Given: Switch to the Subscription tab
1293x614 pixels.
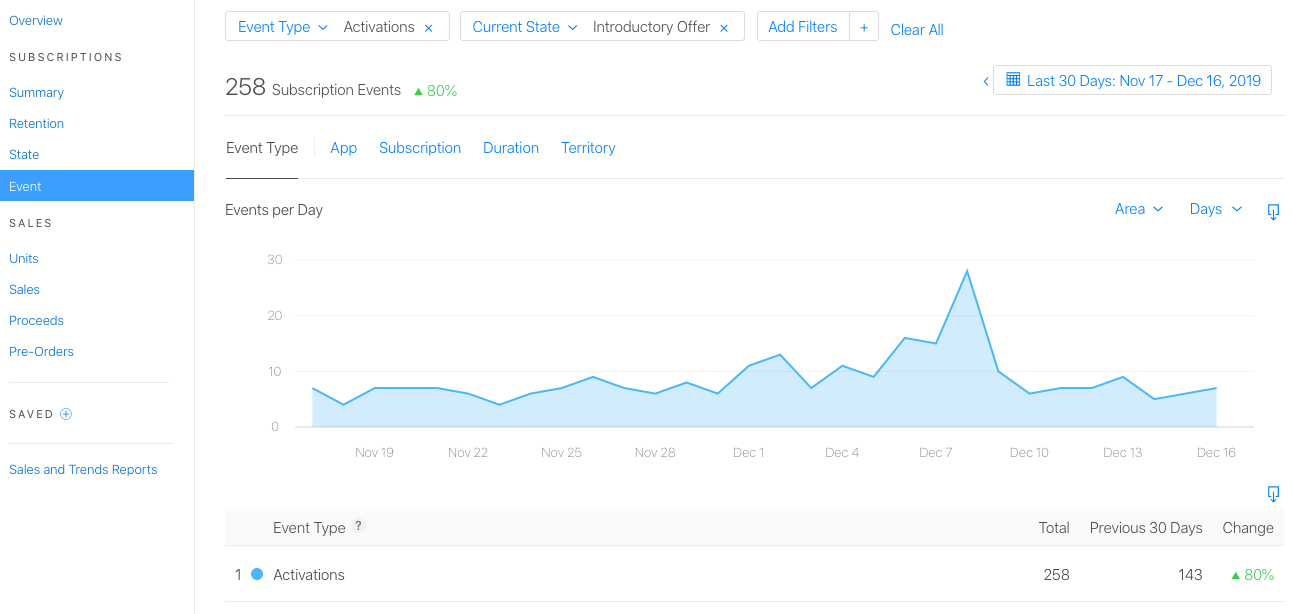Looking at the screenshot, I should point(420,148).
